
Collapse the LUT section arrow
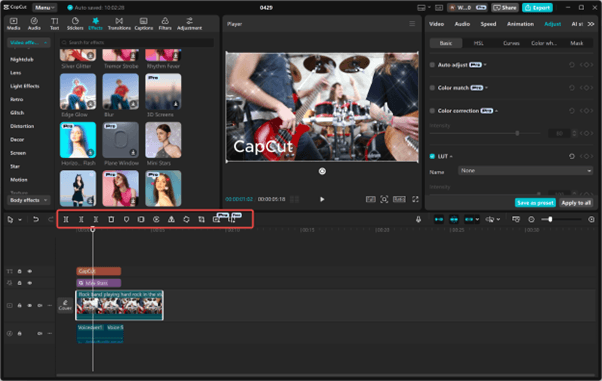coord(451,156)
